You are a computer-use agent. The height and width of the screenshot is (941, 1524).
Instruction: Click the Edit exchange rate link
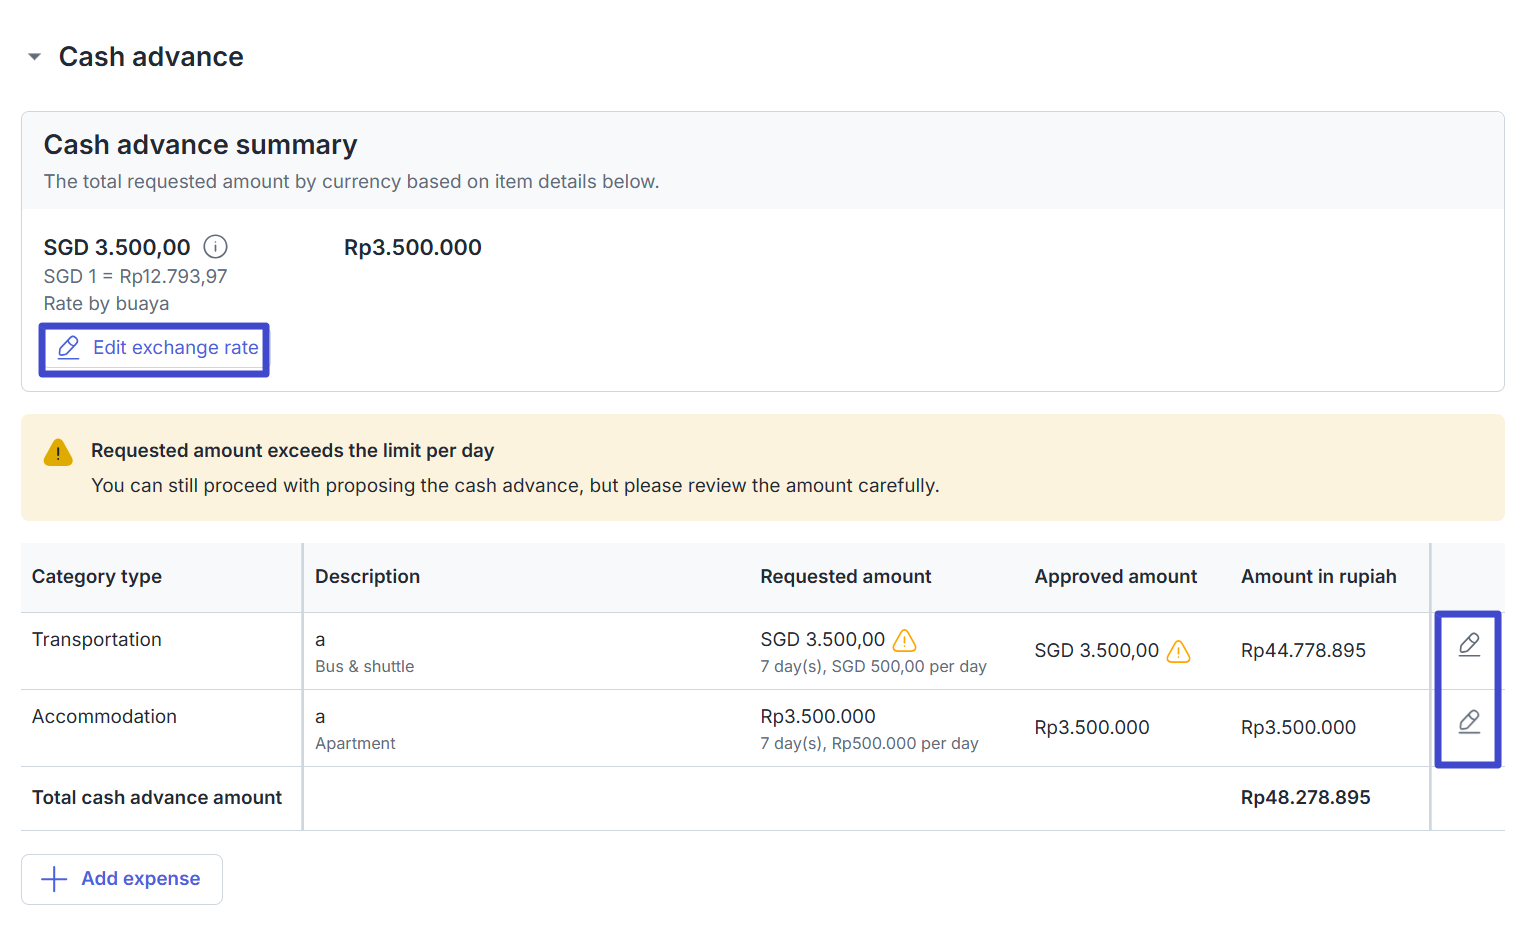(175, 348)
